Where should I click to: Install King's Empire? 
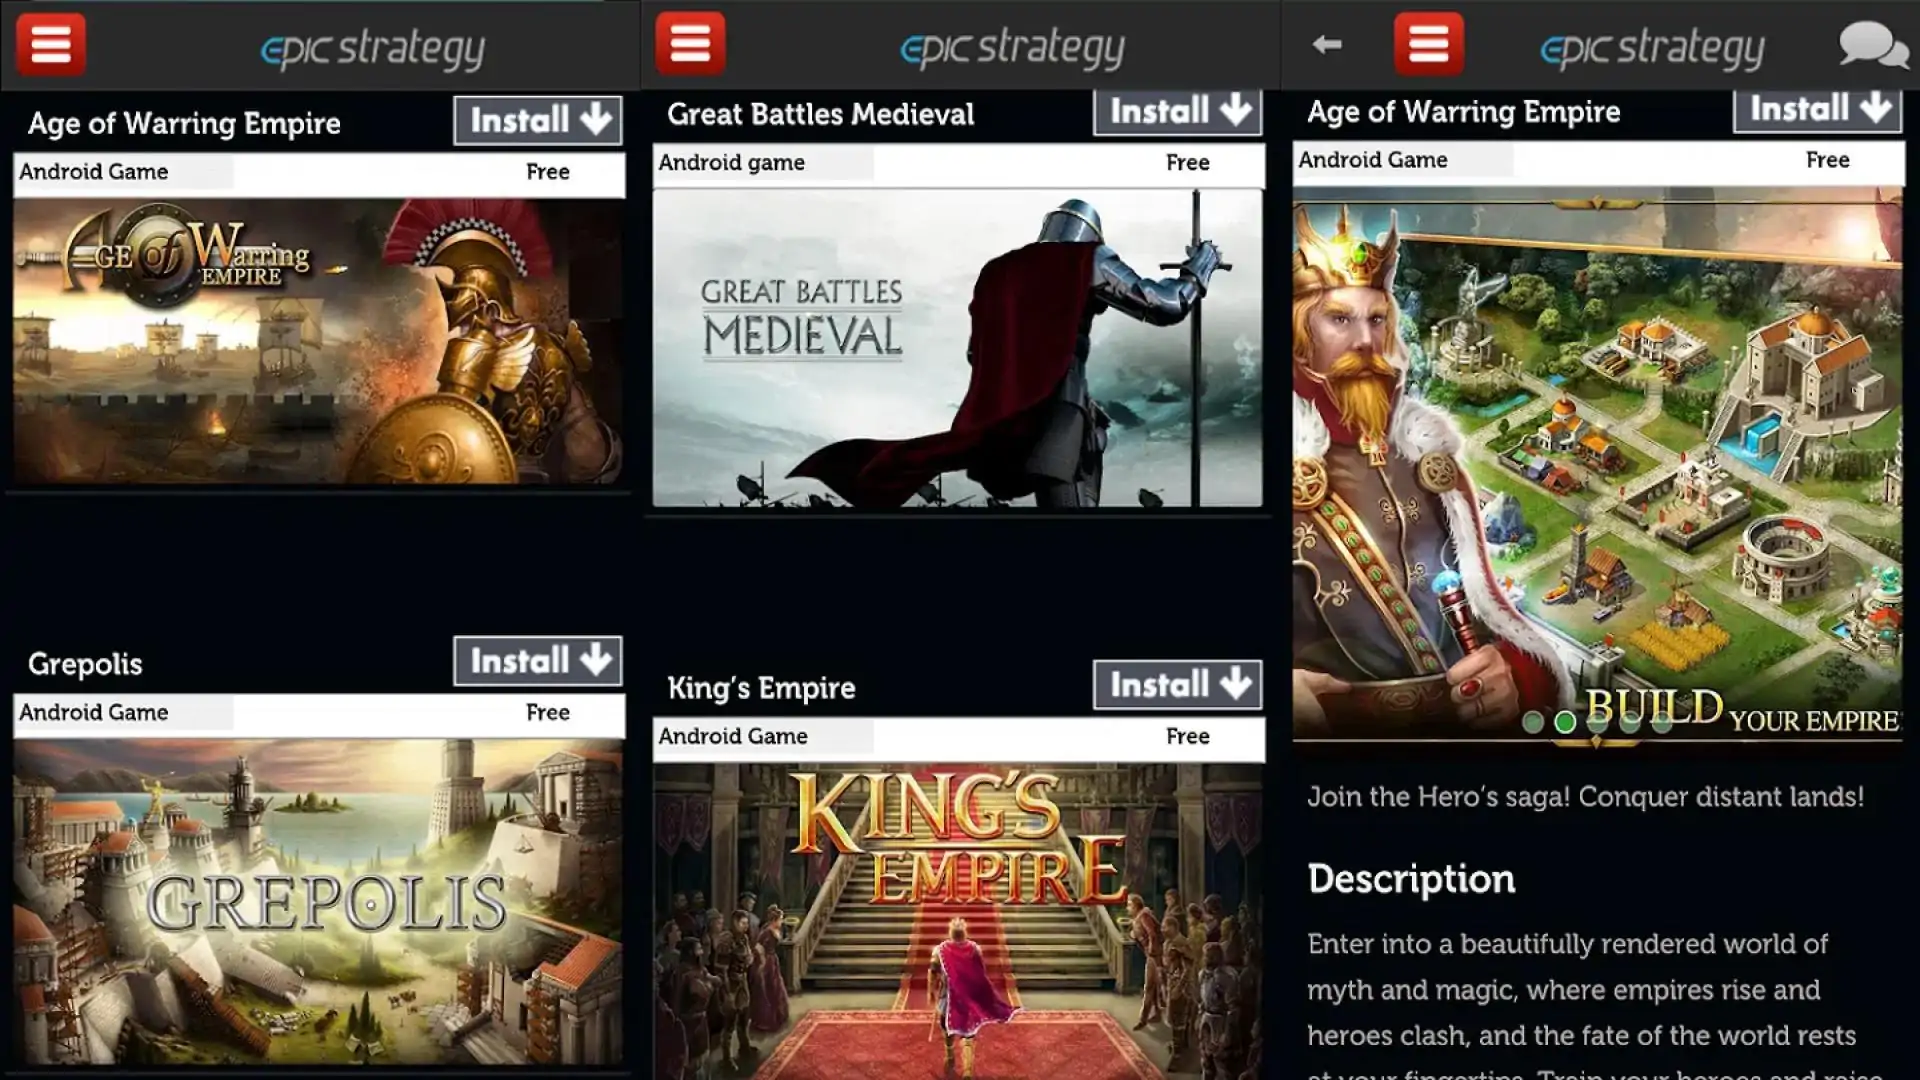tap(1178, 685)
